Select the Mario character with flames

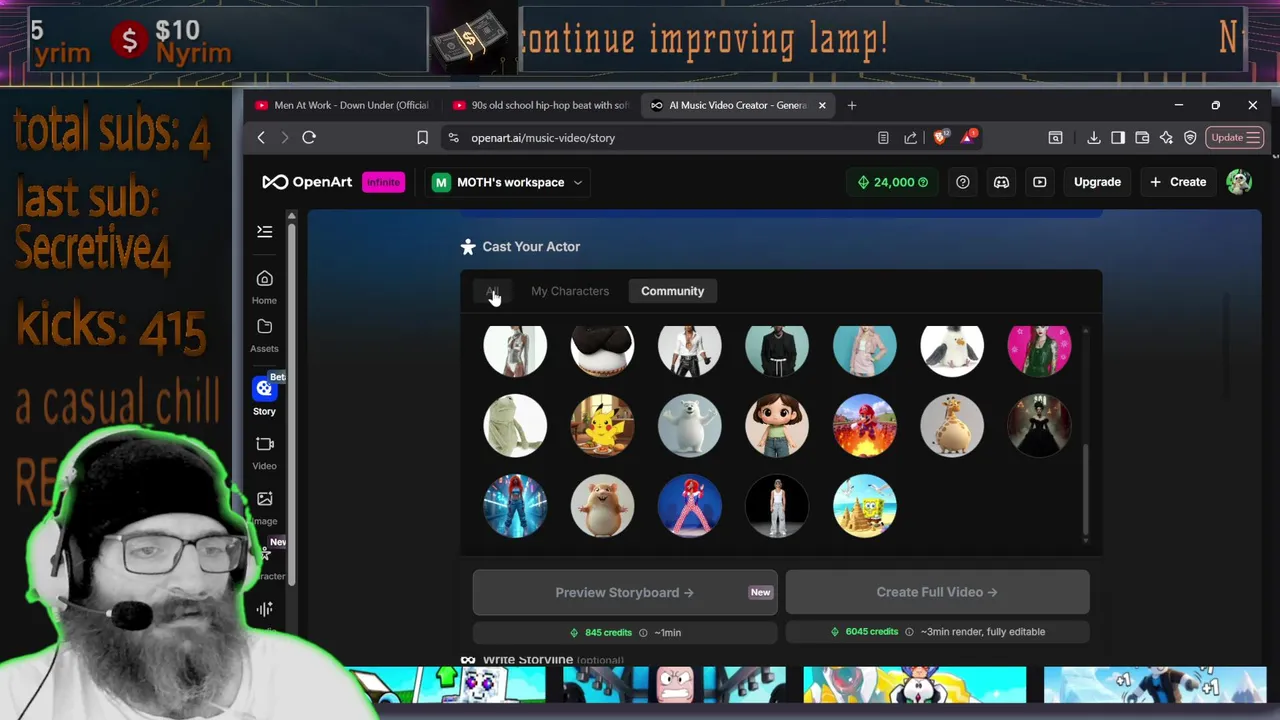[865, 425]
